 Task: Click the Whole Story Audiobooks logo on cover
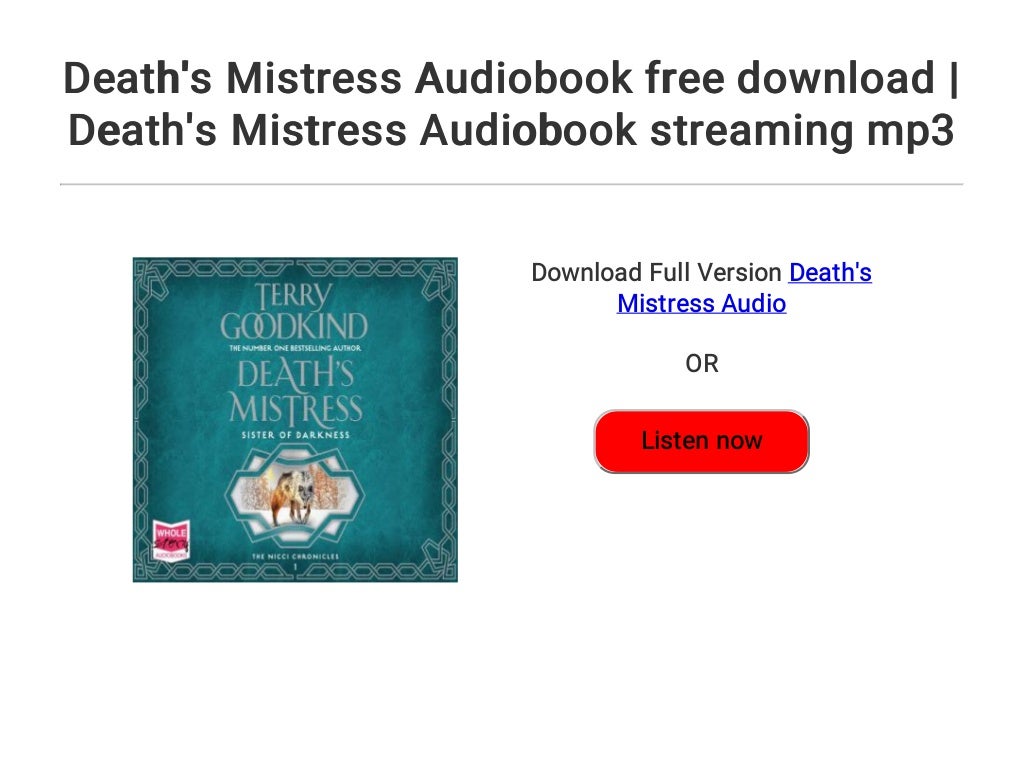click(170, 540)
